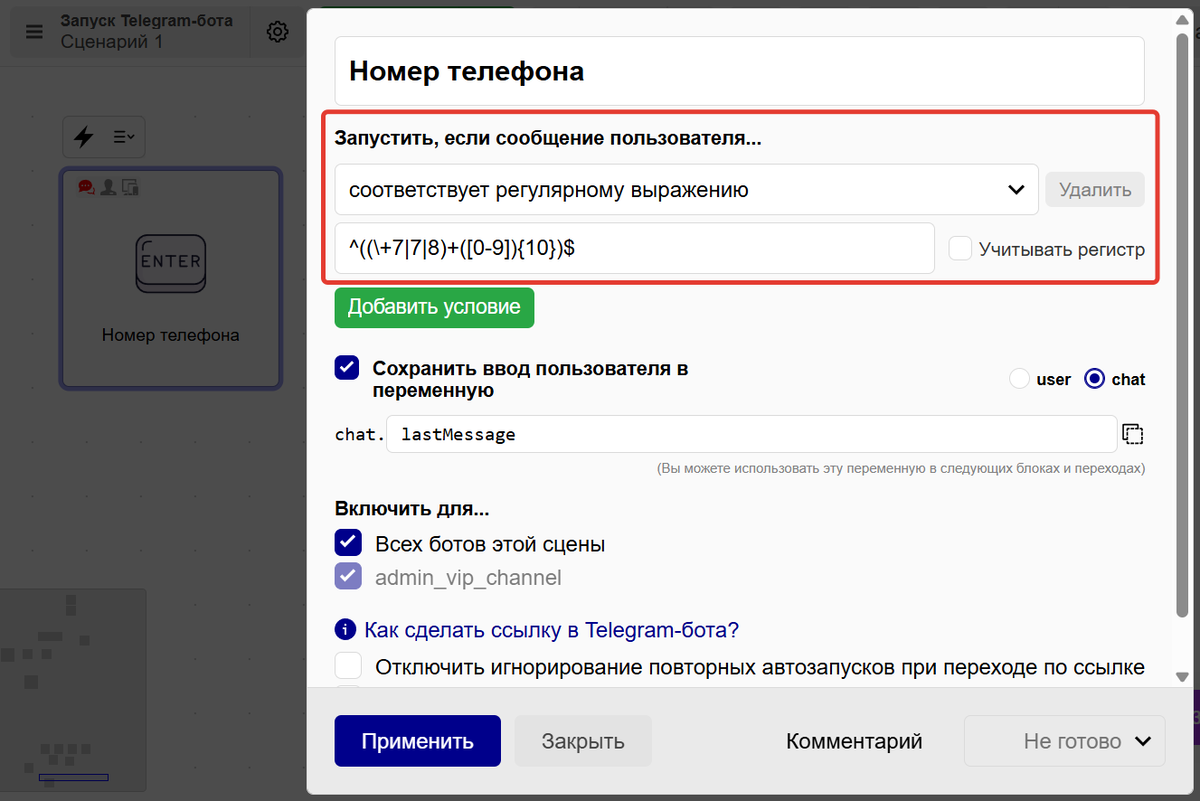Click the variable picker icon beside lastMessage
1200x801 pixels.
click(1132, 434)
